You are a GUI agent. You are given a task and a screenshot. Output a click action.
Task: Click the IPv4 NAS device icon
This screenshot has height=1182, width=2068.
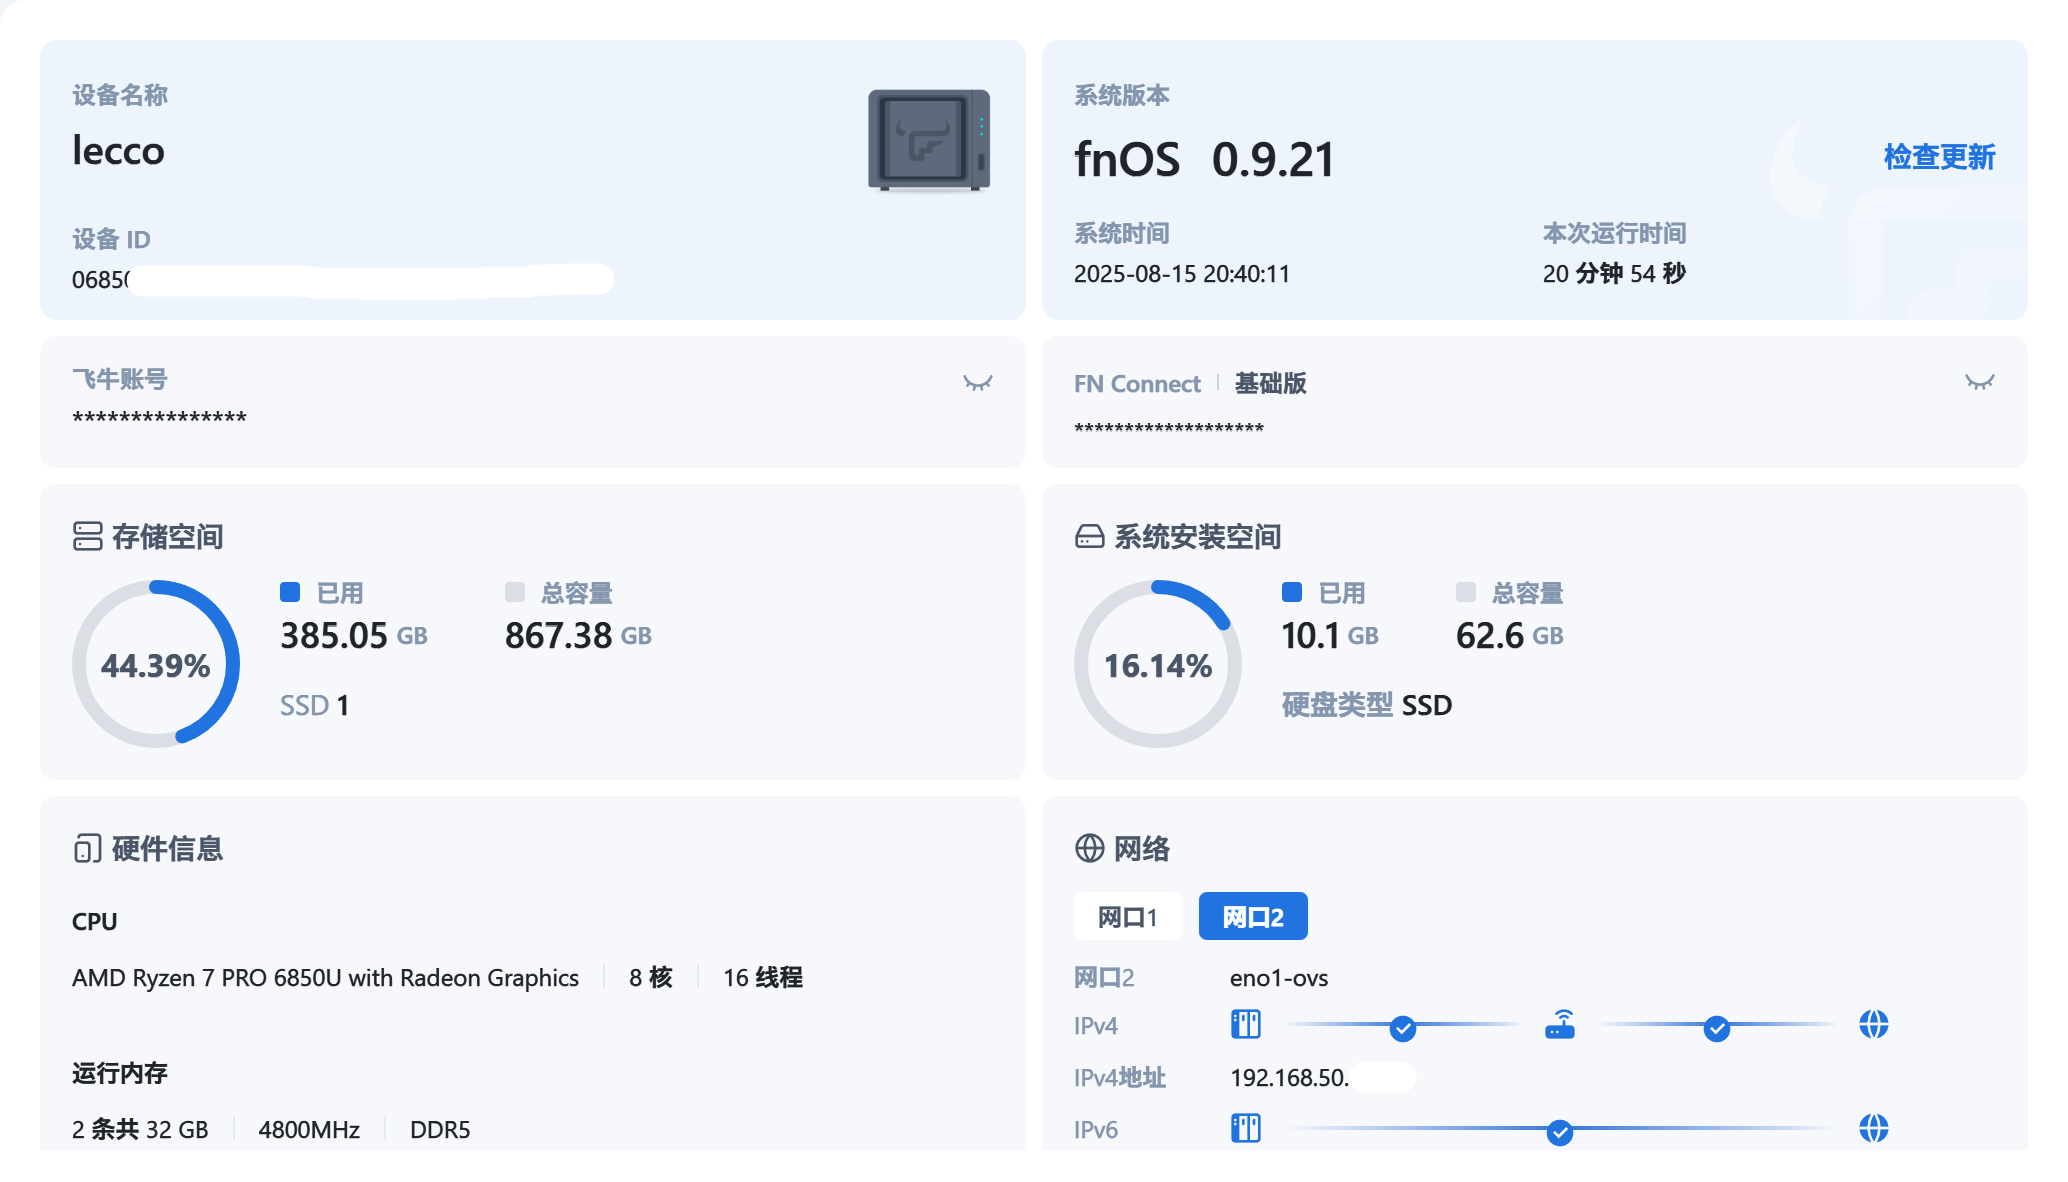[1245, 1025]
